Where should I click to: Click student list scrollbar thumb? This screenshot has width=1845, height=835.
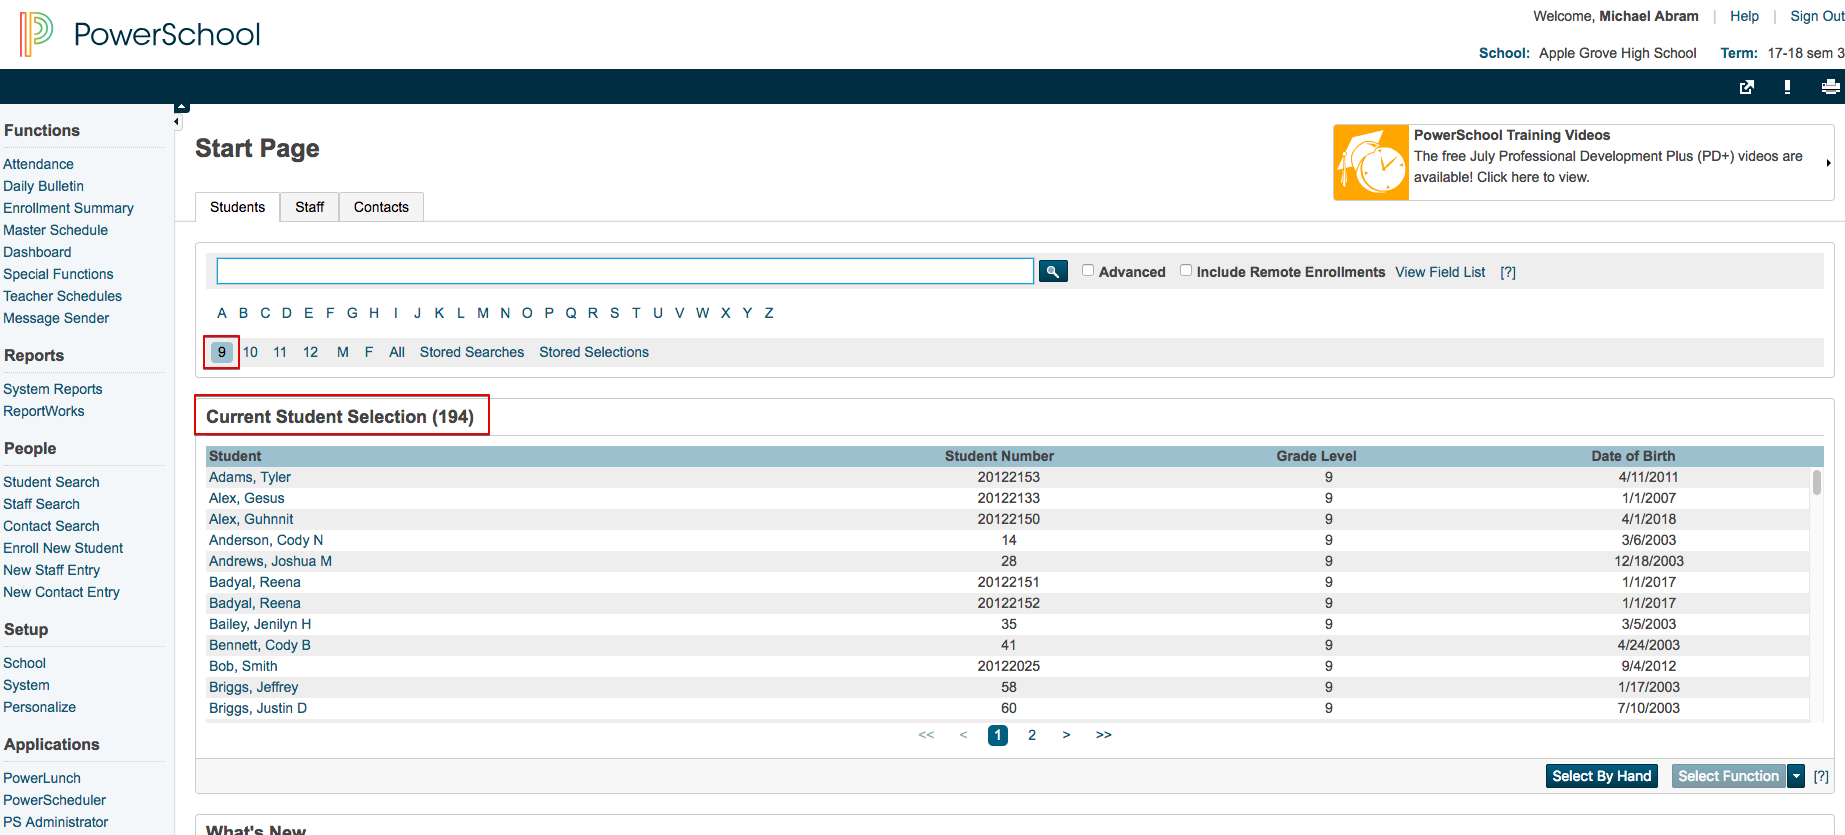[x=1817, y=482]
